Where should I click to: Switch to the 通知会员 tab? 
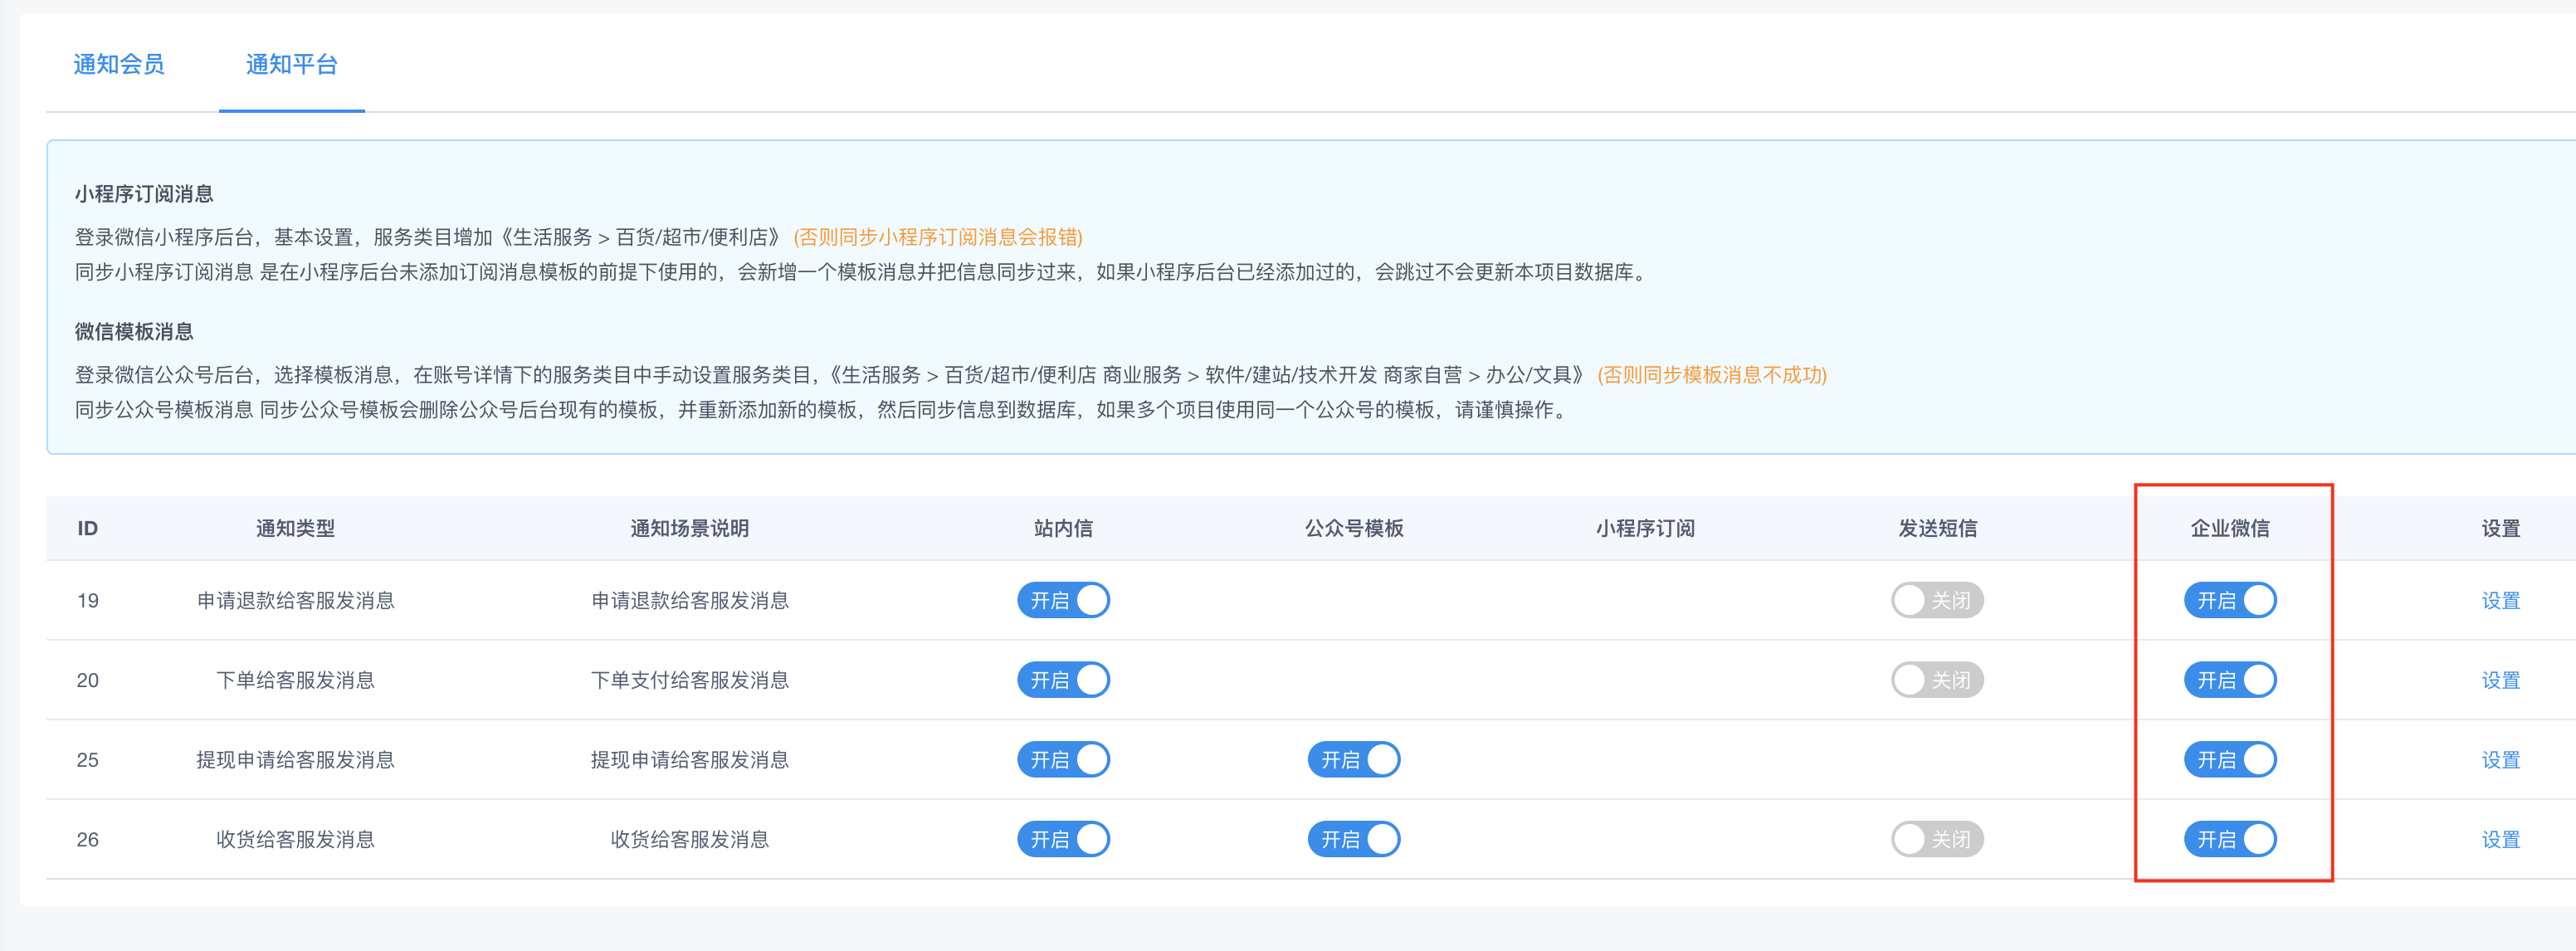pos(119,64)
